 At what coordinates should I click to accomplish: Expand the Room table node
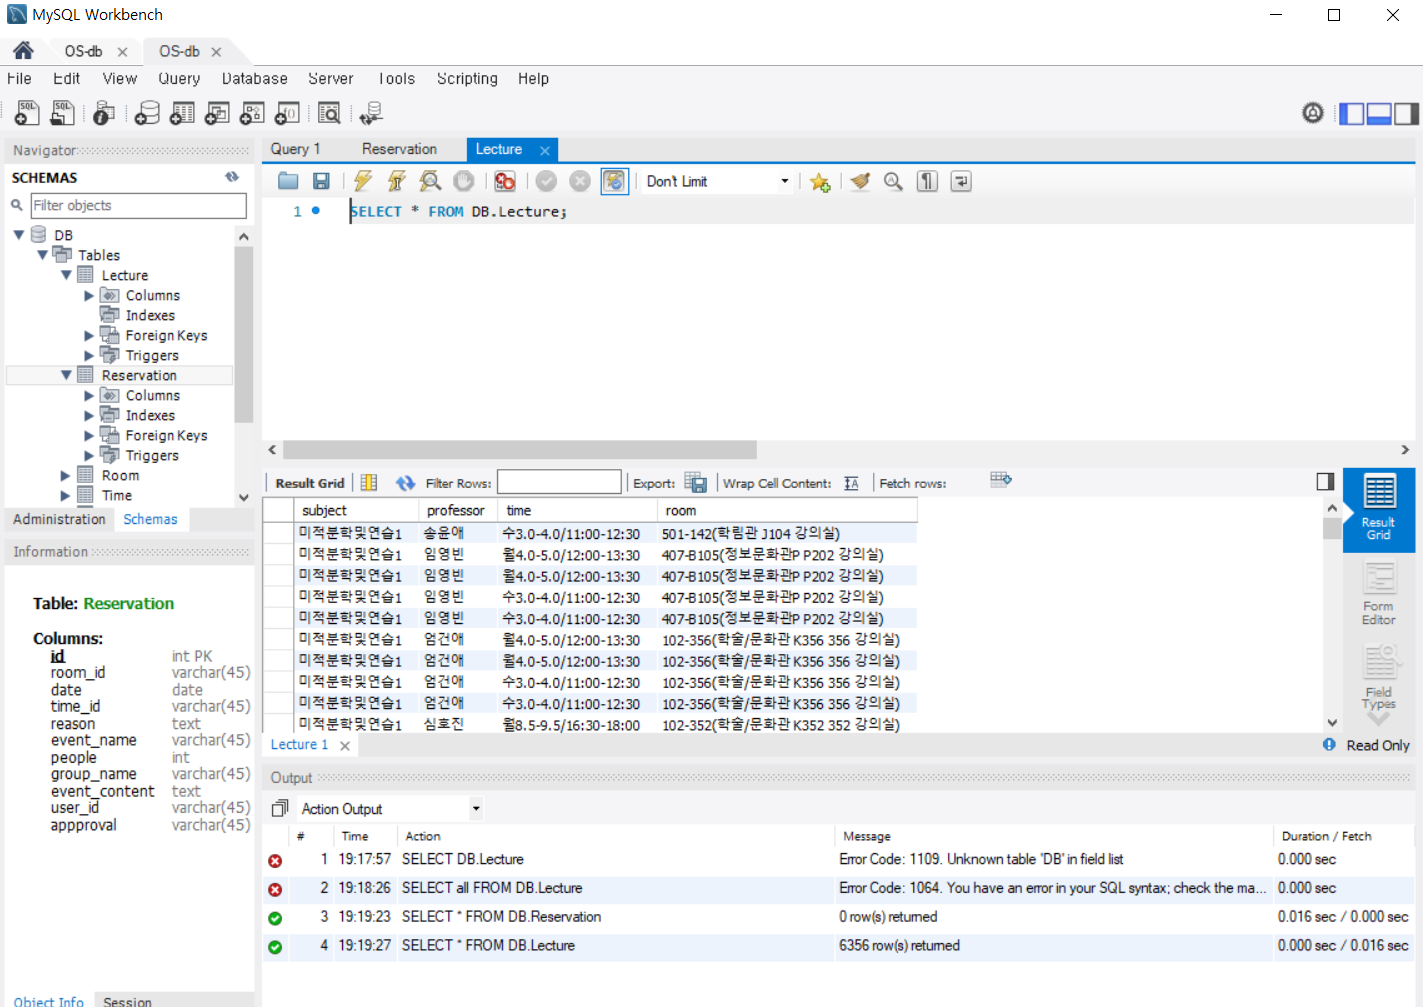pos(66,475)
